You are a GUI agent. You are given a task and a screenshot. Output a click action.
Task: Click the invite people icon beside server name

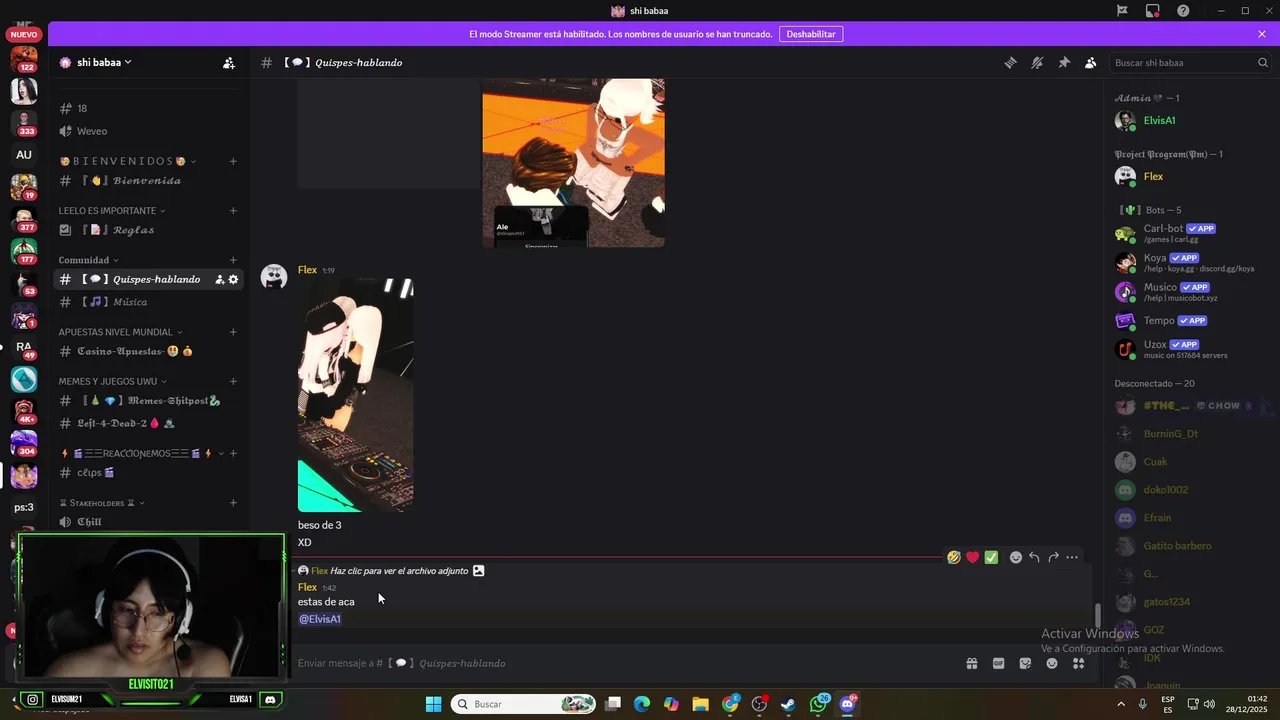pyautogui.click(x=229, y=62)
